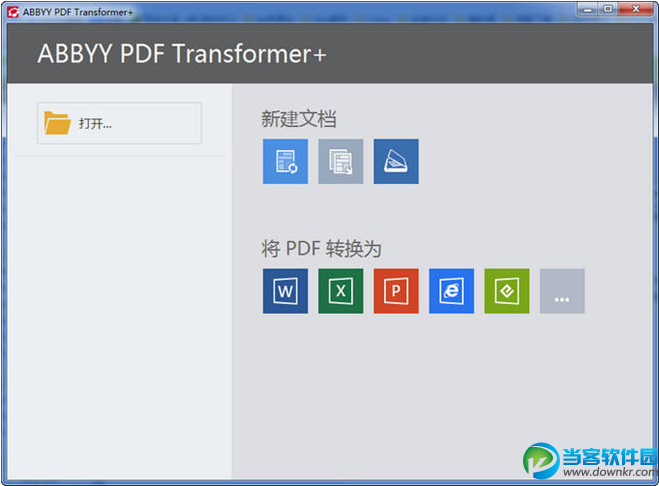
Task: Create new PDF from file icon
Action: point(285,161)
